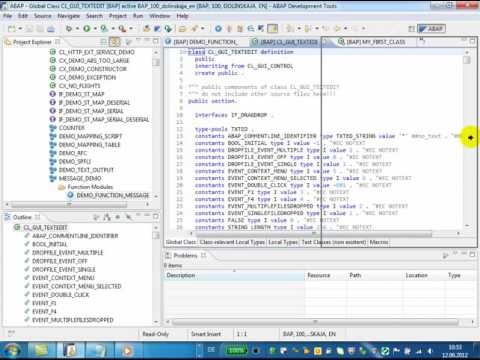Click the Debug bug icon
Screen dimensions: 480x360
click(69, 29)
